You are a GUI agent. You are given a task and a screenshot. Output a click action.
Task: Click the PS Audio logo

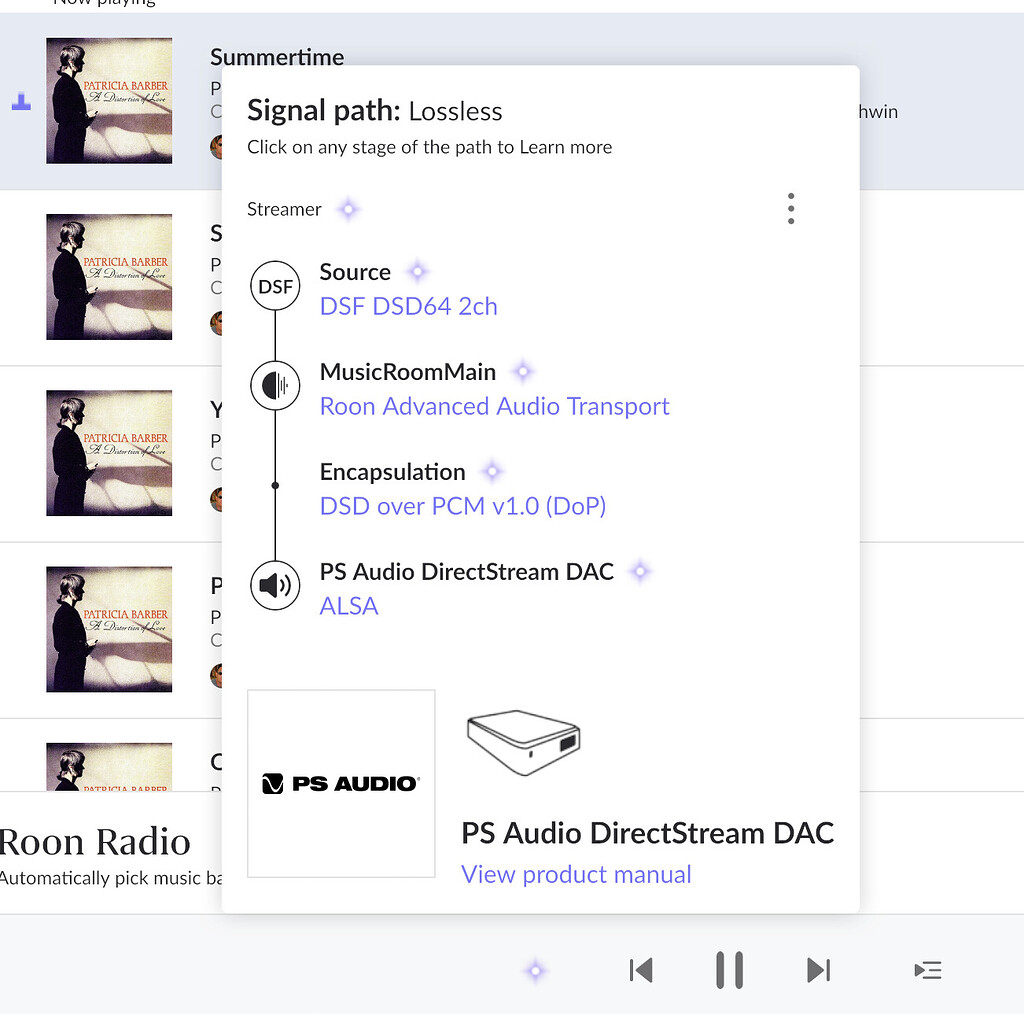click(x=340, y=783)
